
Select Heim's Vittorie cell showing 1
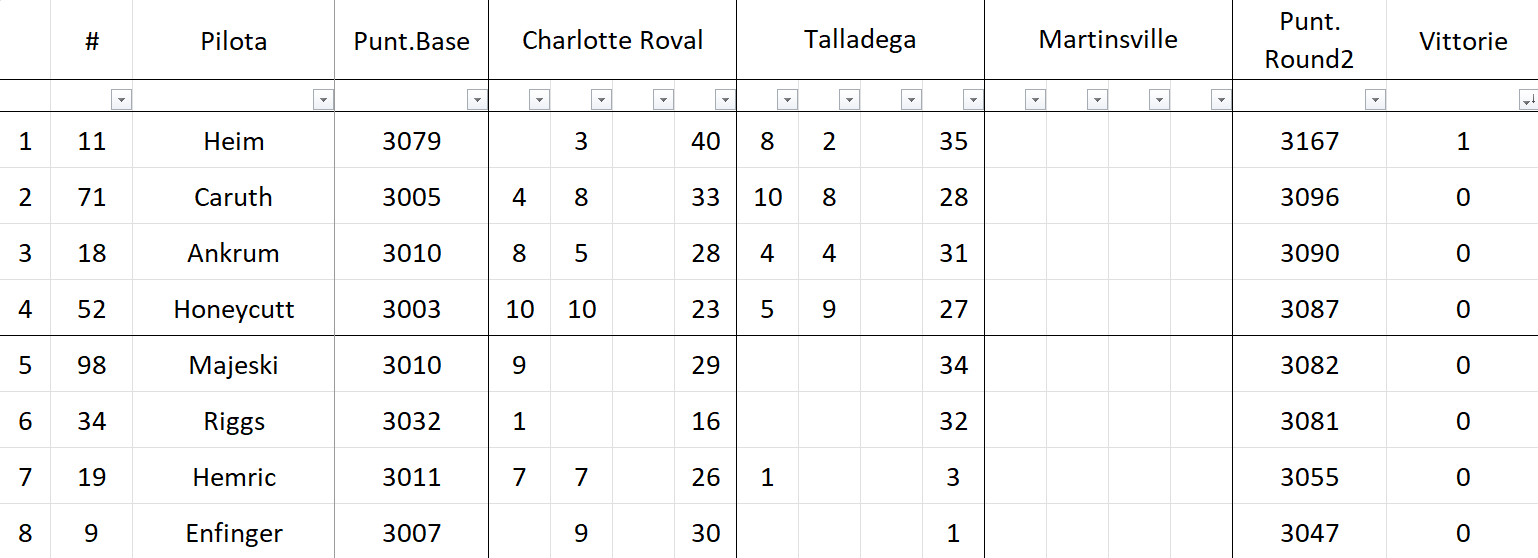(1462, 141)
